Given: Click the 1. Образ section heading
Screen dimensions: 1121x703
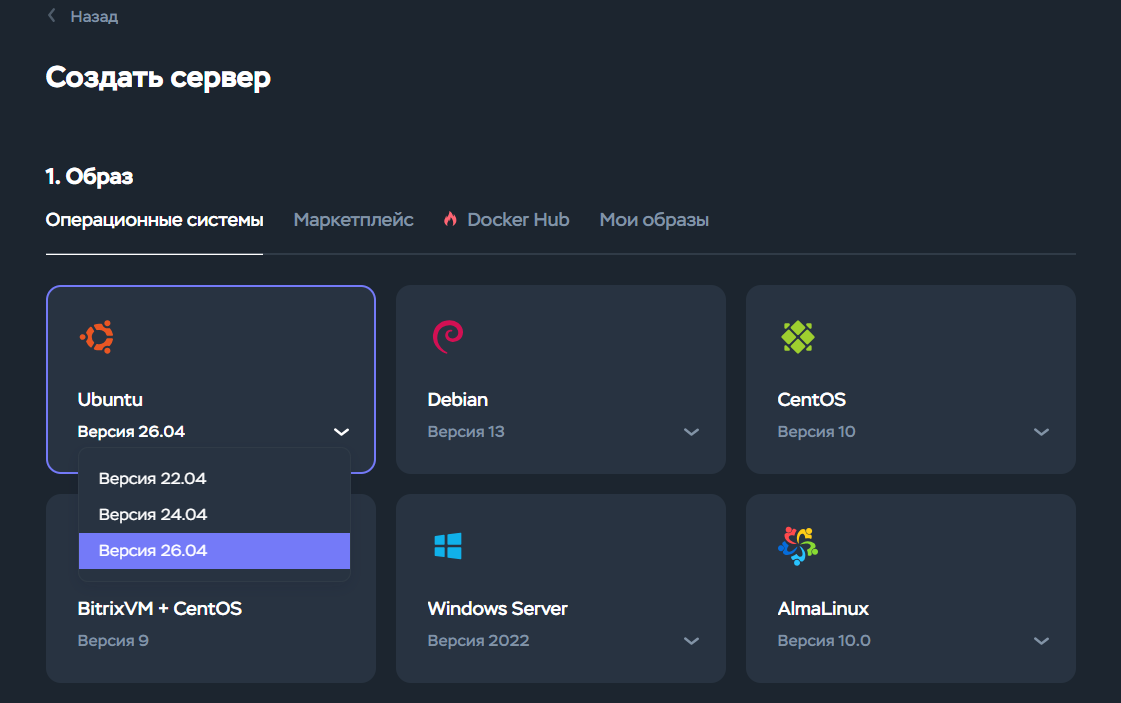Looking at the screenshot, I should tap(89, 176).
